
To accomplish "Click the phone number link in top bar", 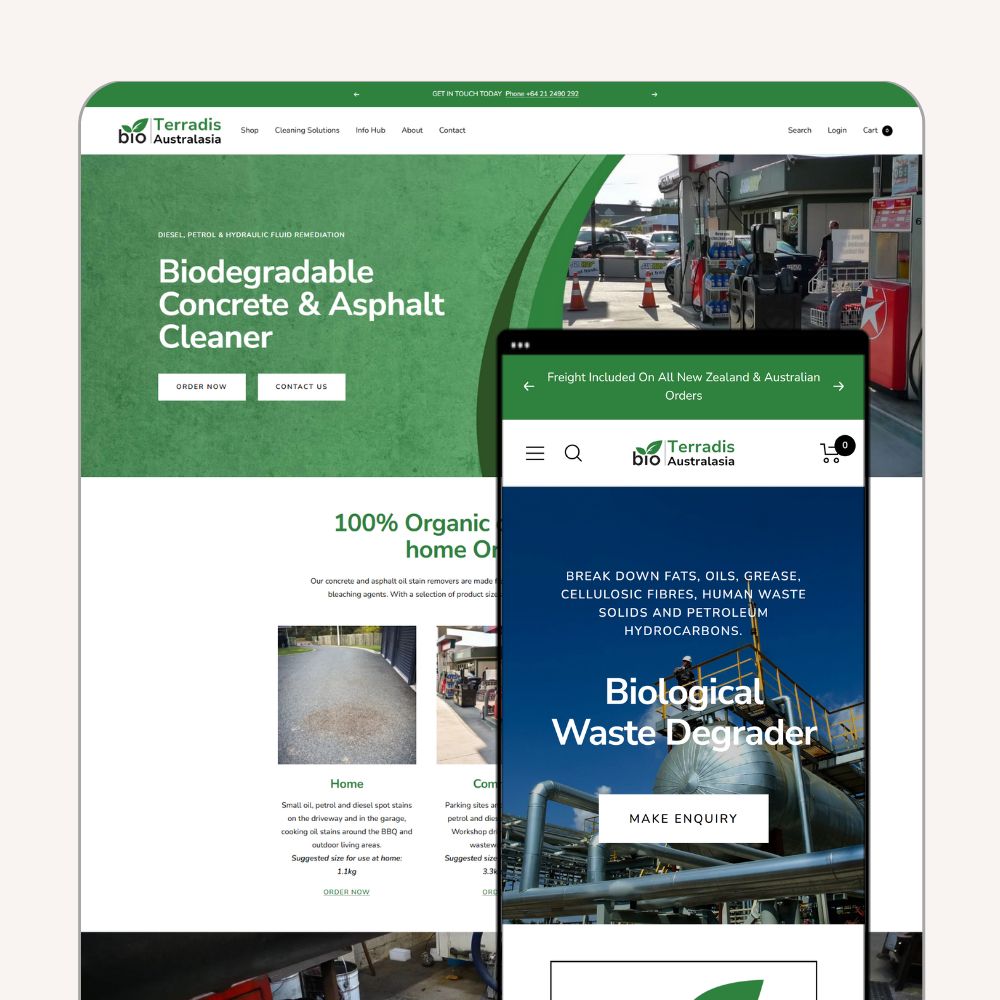I will [542, 94].
